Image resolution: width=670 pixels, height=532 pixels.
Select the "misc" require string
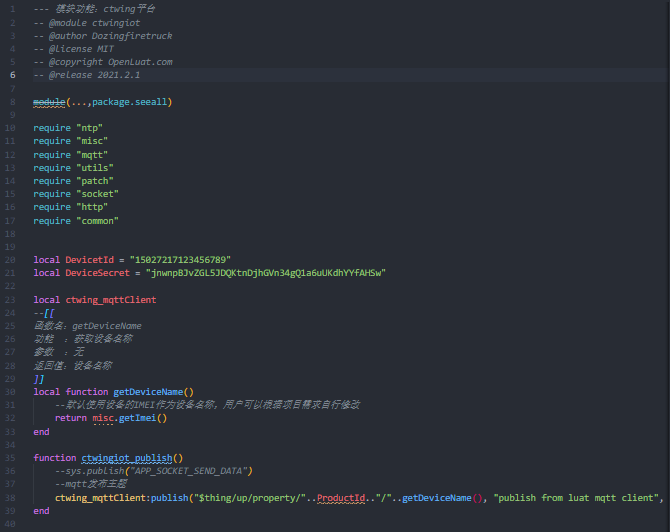point(92,141)
